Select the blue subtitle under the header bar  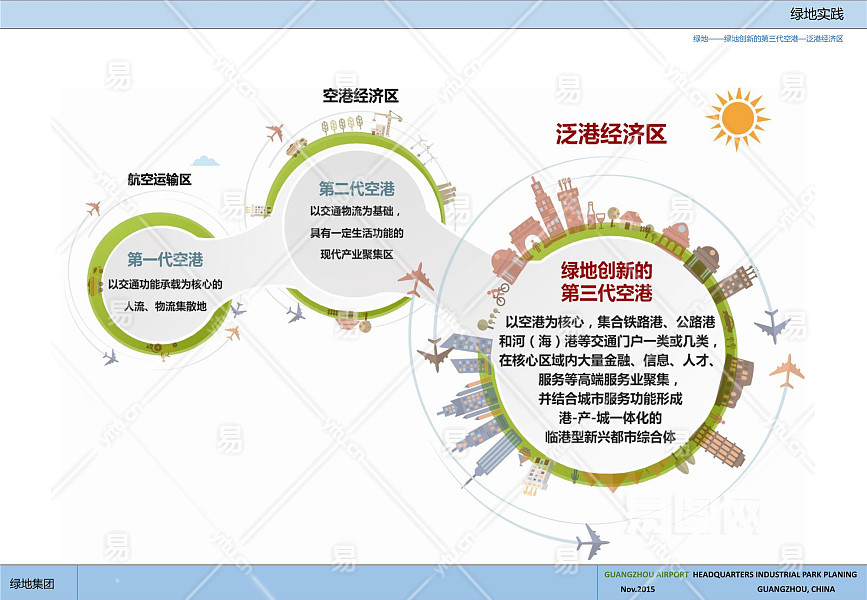click(768, 39)
